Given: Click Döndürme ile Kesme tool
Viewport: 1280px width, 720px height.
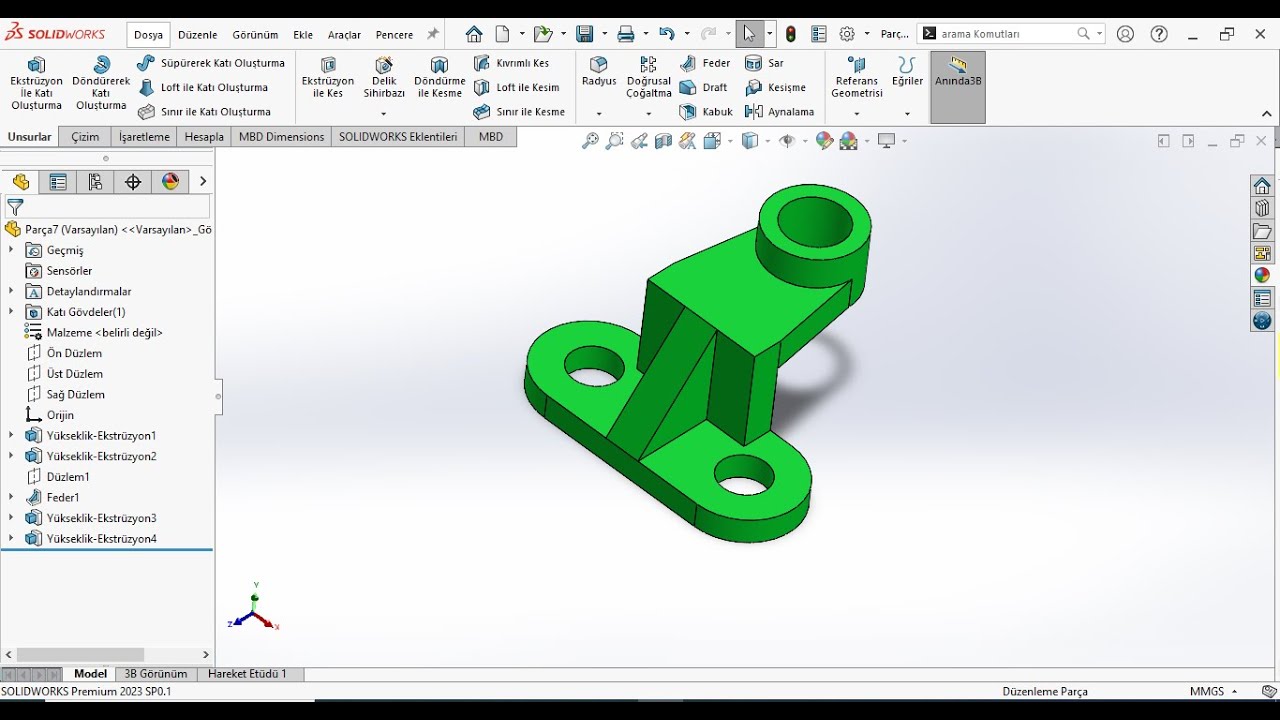Looking at the screenshot, I should tap(439, 78).
